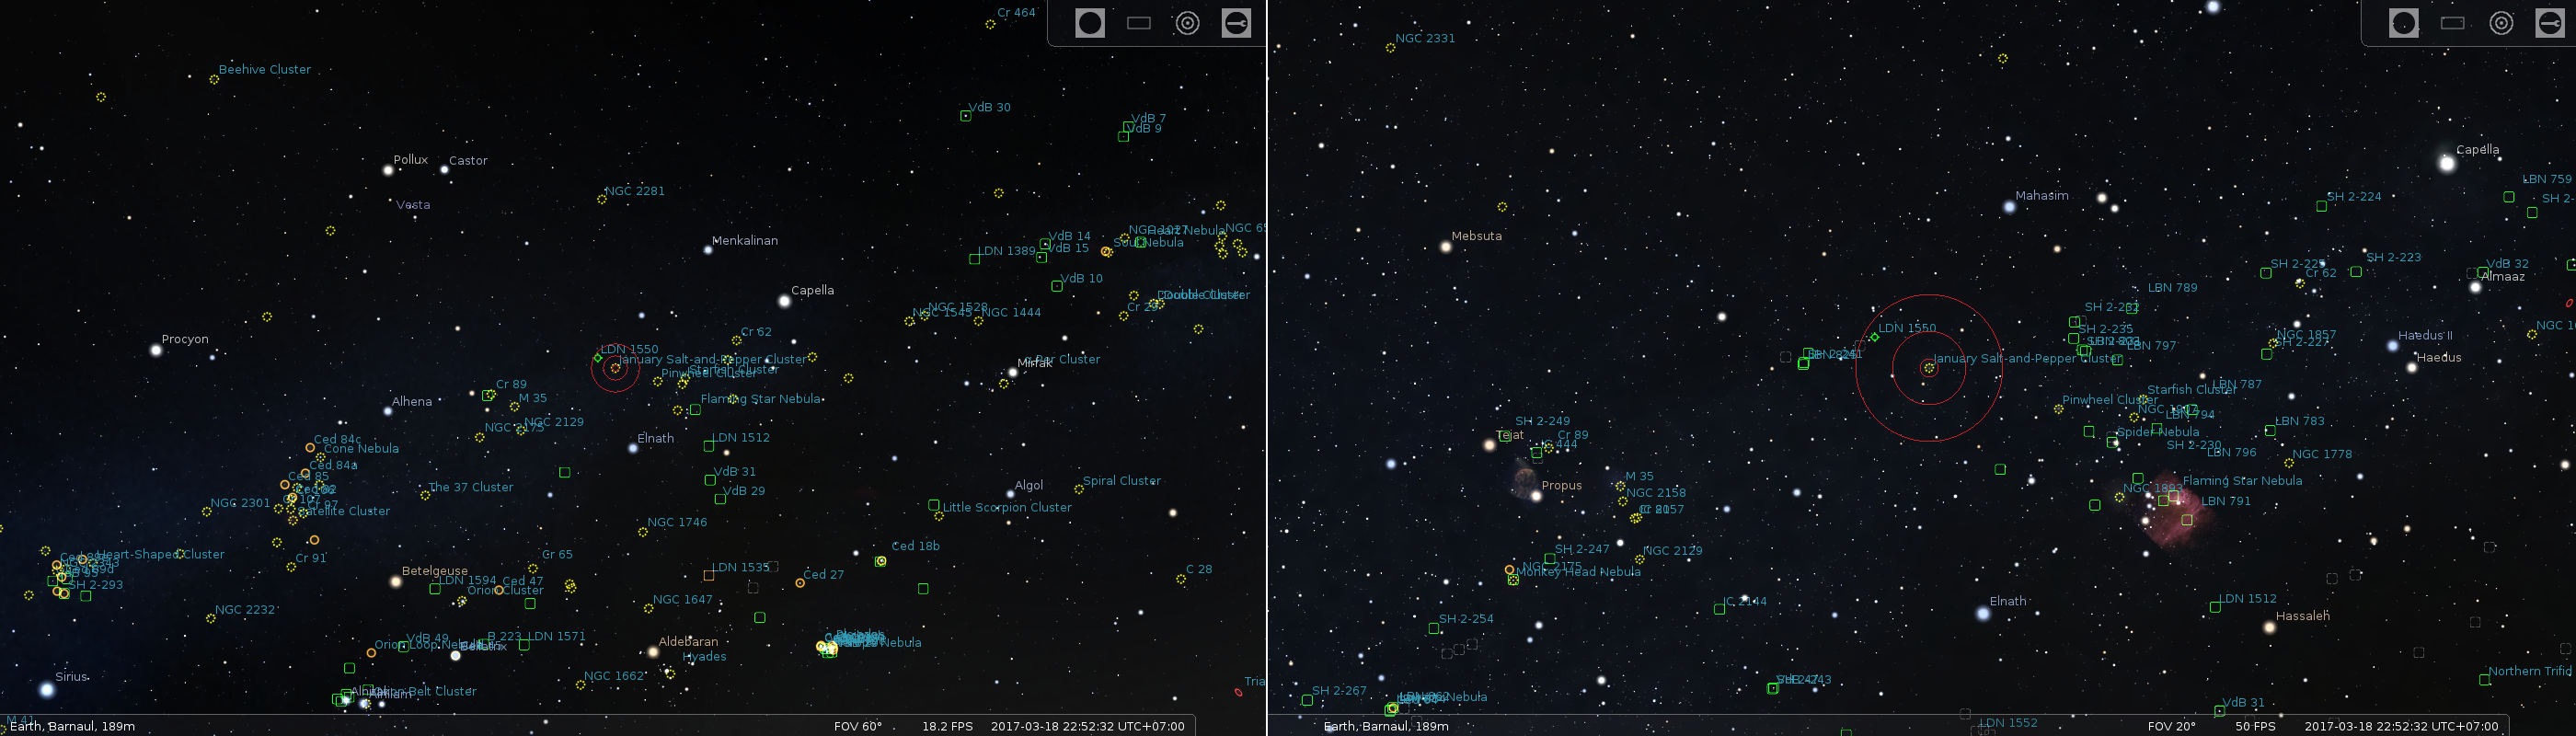Toggle Telrad sight in the FOV 20° pane
Screen dimensions: 2576x736
click(2501, 23)
